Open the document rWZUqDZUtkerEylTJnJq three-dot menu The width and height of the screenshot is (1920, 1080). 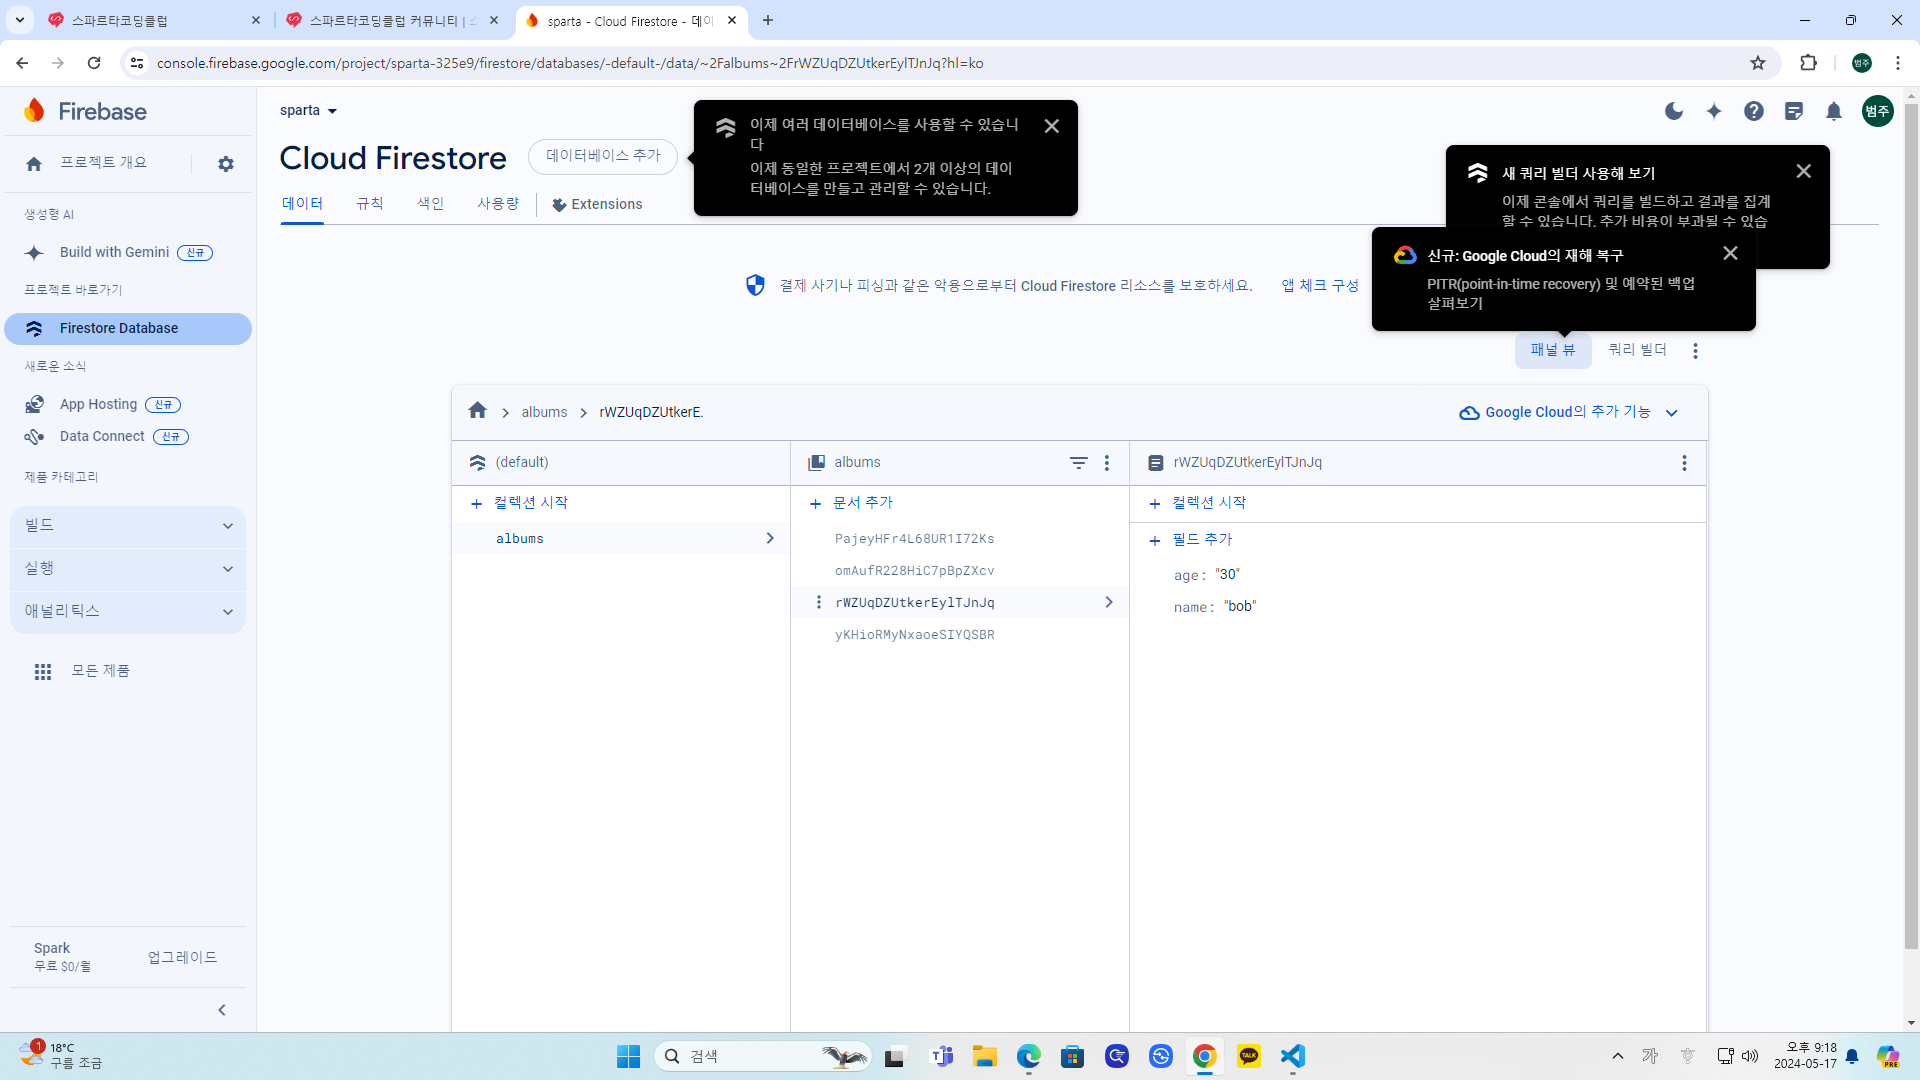1685,463
